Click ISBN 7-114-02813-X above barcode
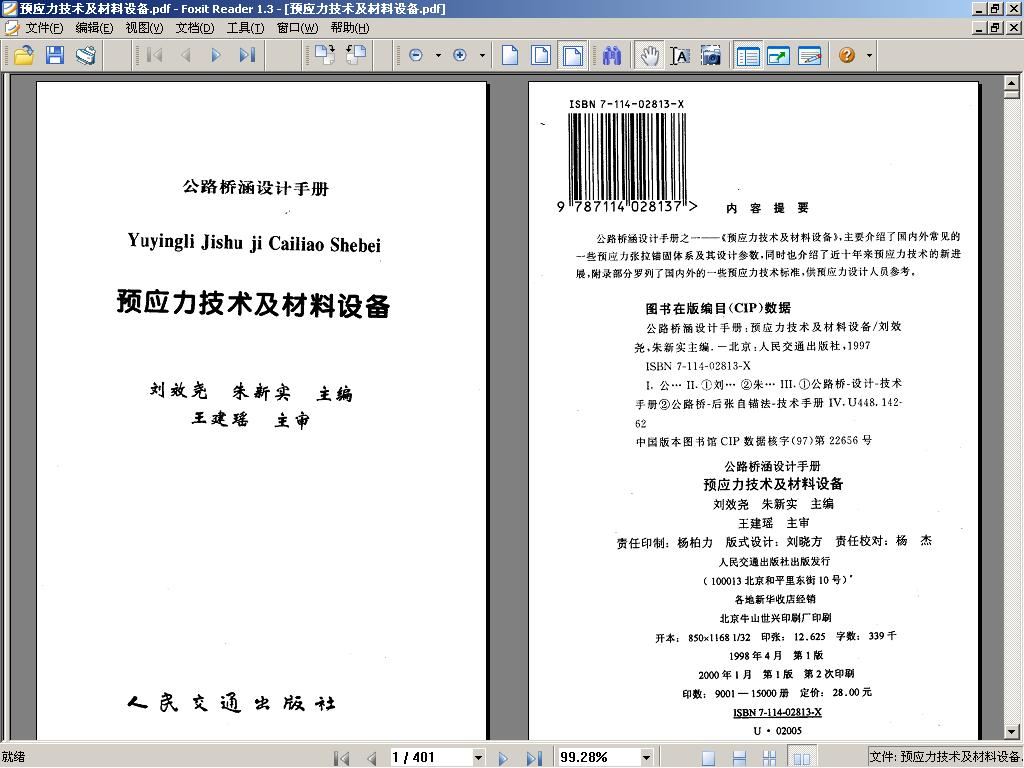 [x=626, y=104]
